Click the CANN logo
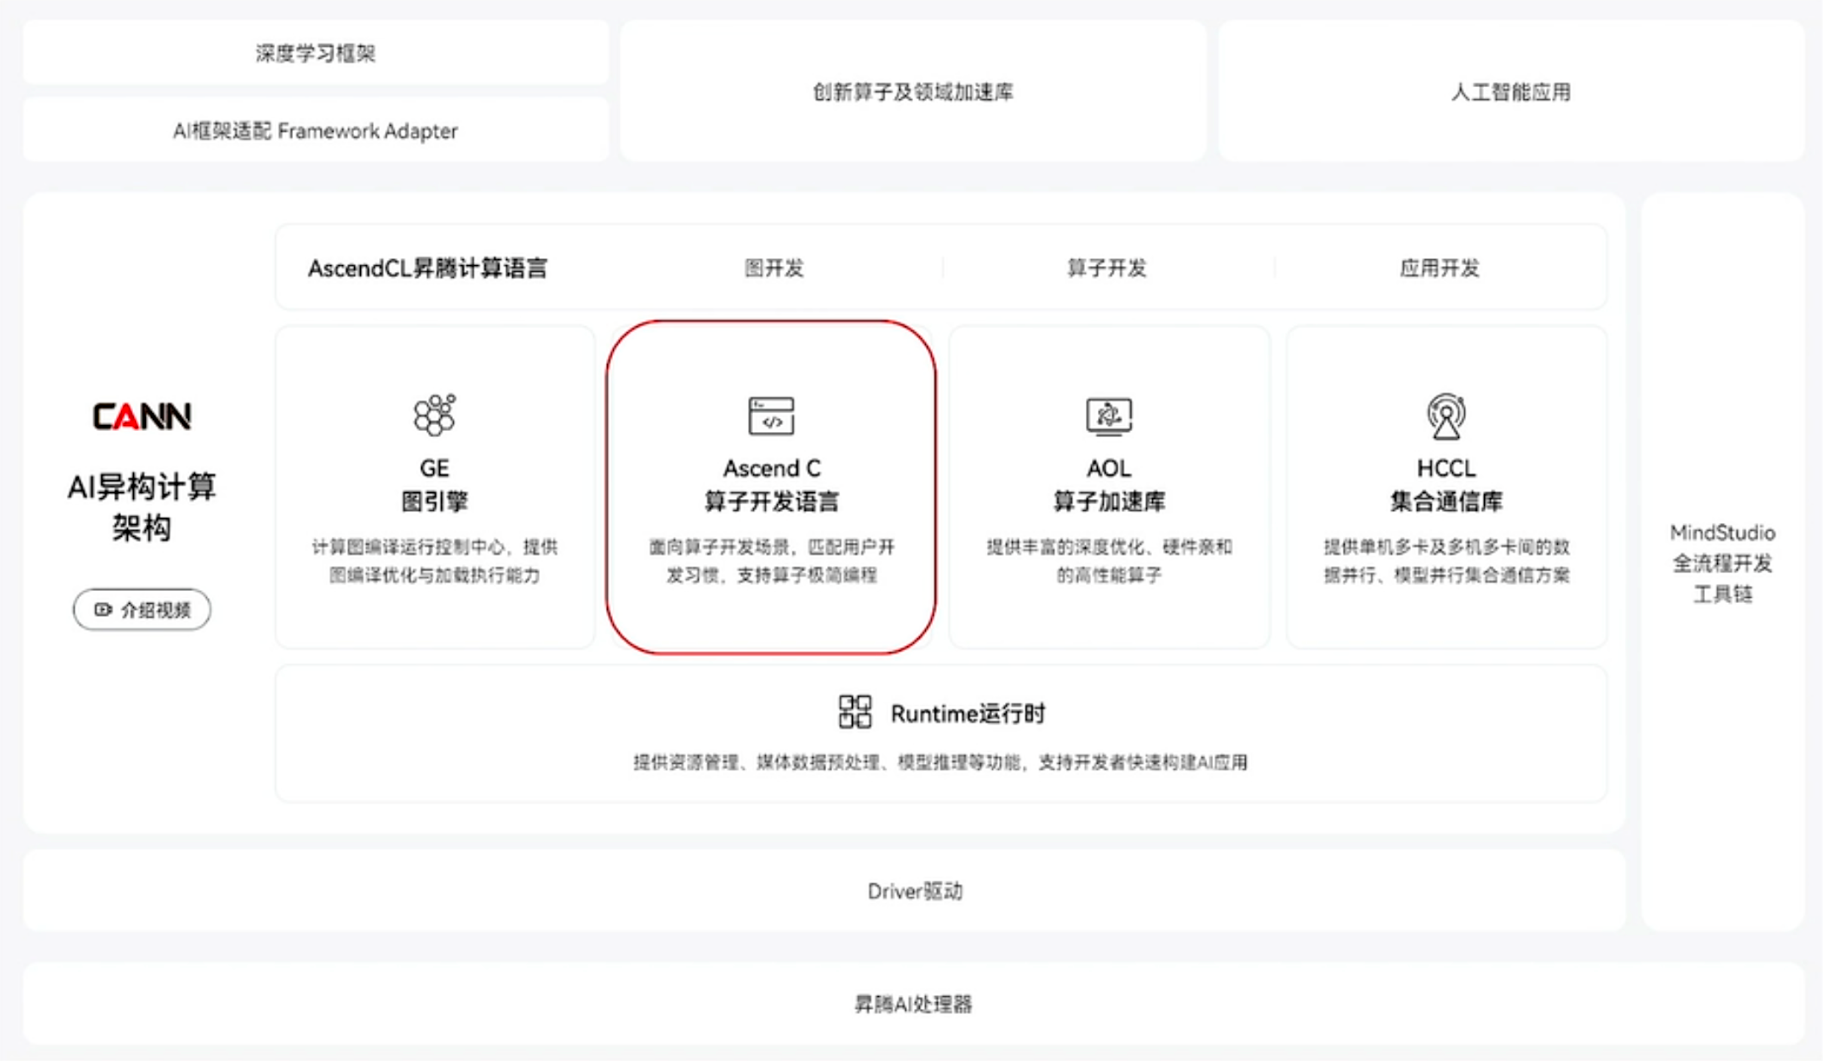The image size is (1823, 1061). pyautogui.click(x=142, y=416)
